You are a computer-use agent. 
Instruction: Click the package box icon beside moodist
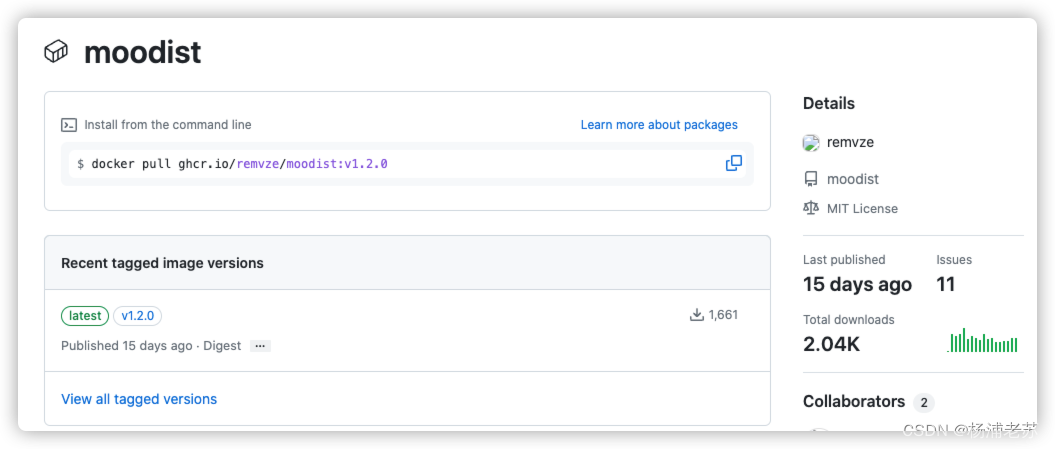56,51
